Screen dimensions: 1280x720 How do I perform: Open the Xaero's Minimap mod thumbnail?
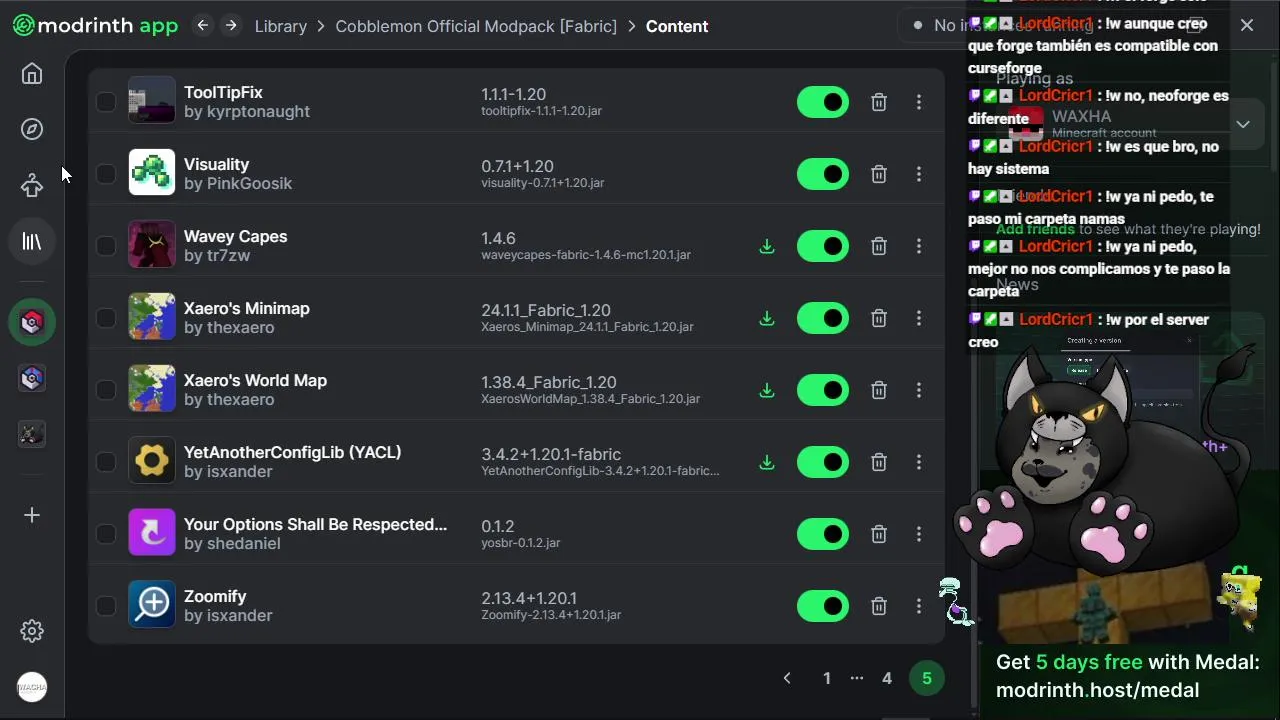(x=152, y=318)
